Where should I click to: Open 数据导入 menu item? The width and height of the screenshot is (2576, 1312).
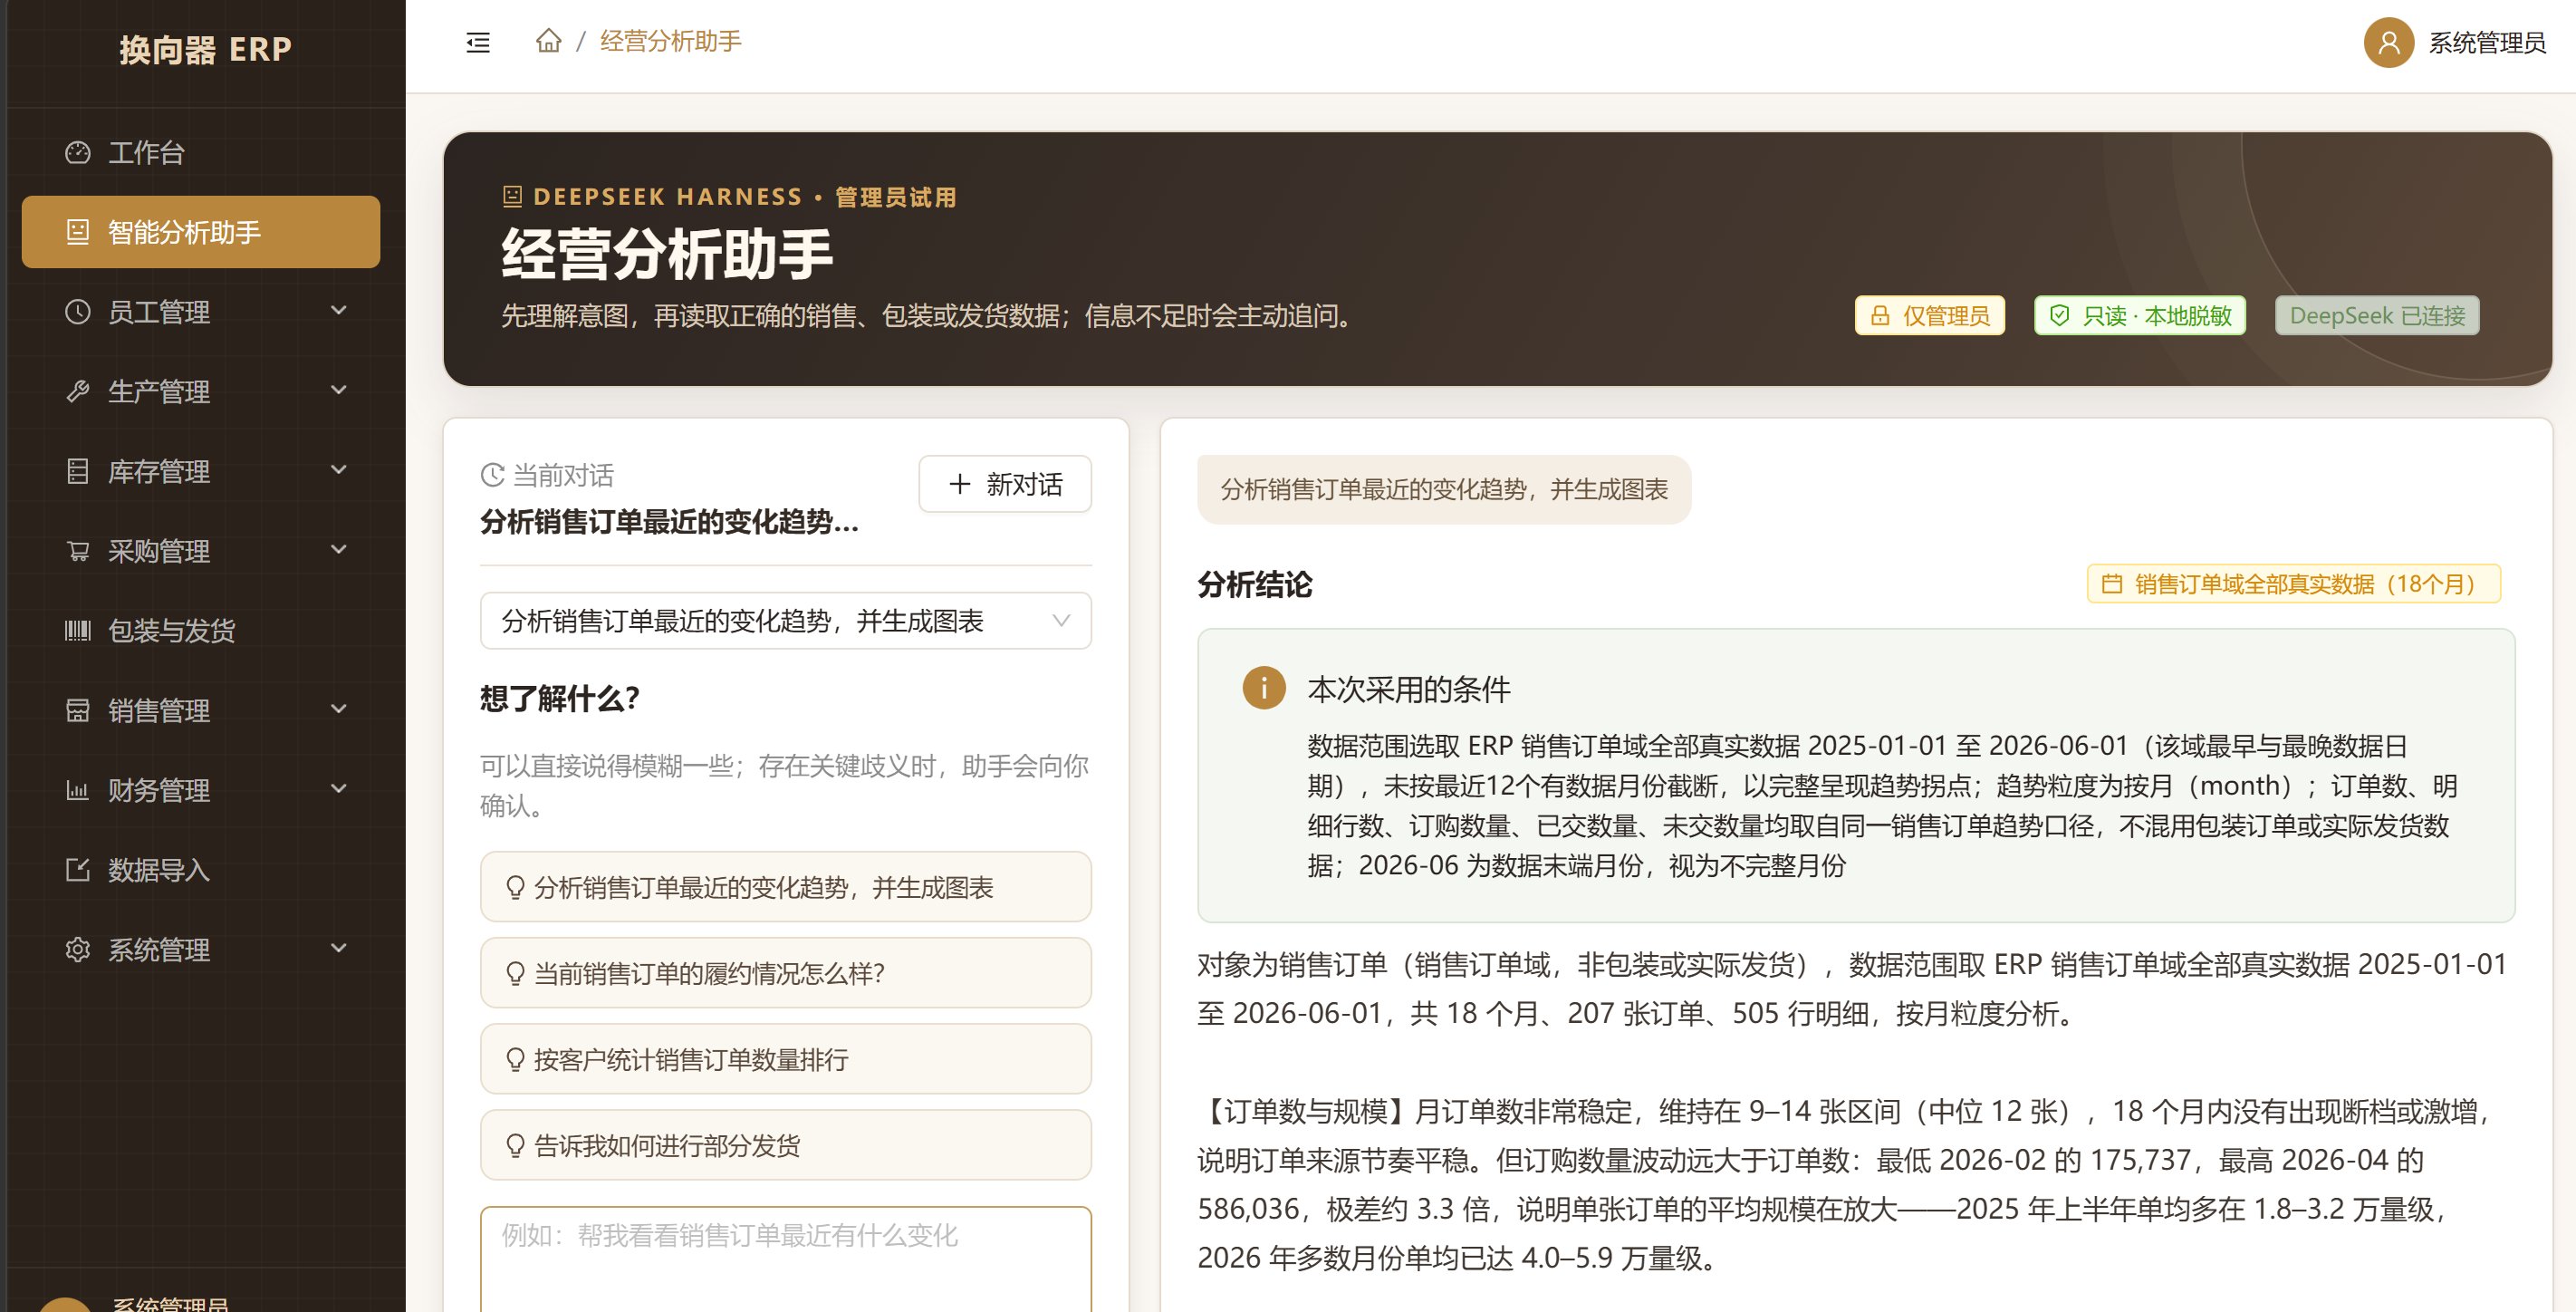coord(201,869)
